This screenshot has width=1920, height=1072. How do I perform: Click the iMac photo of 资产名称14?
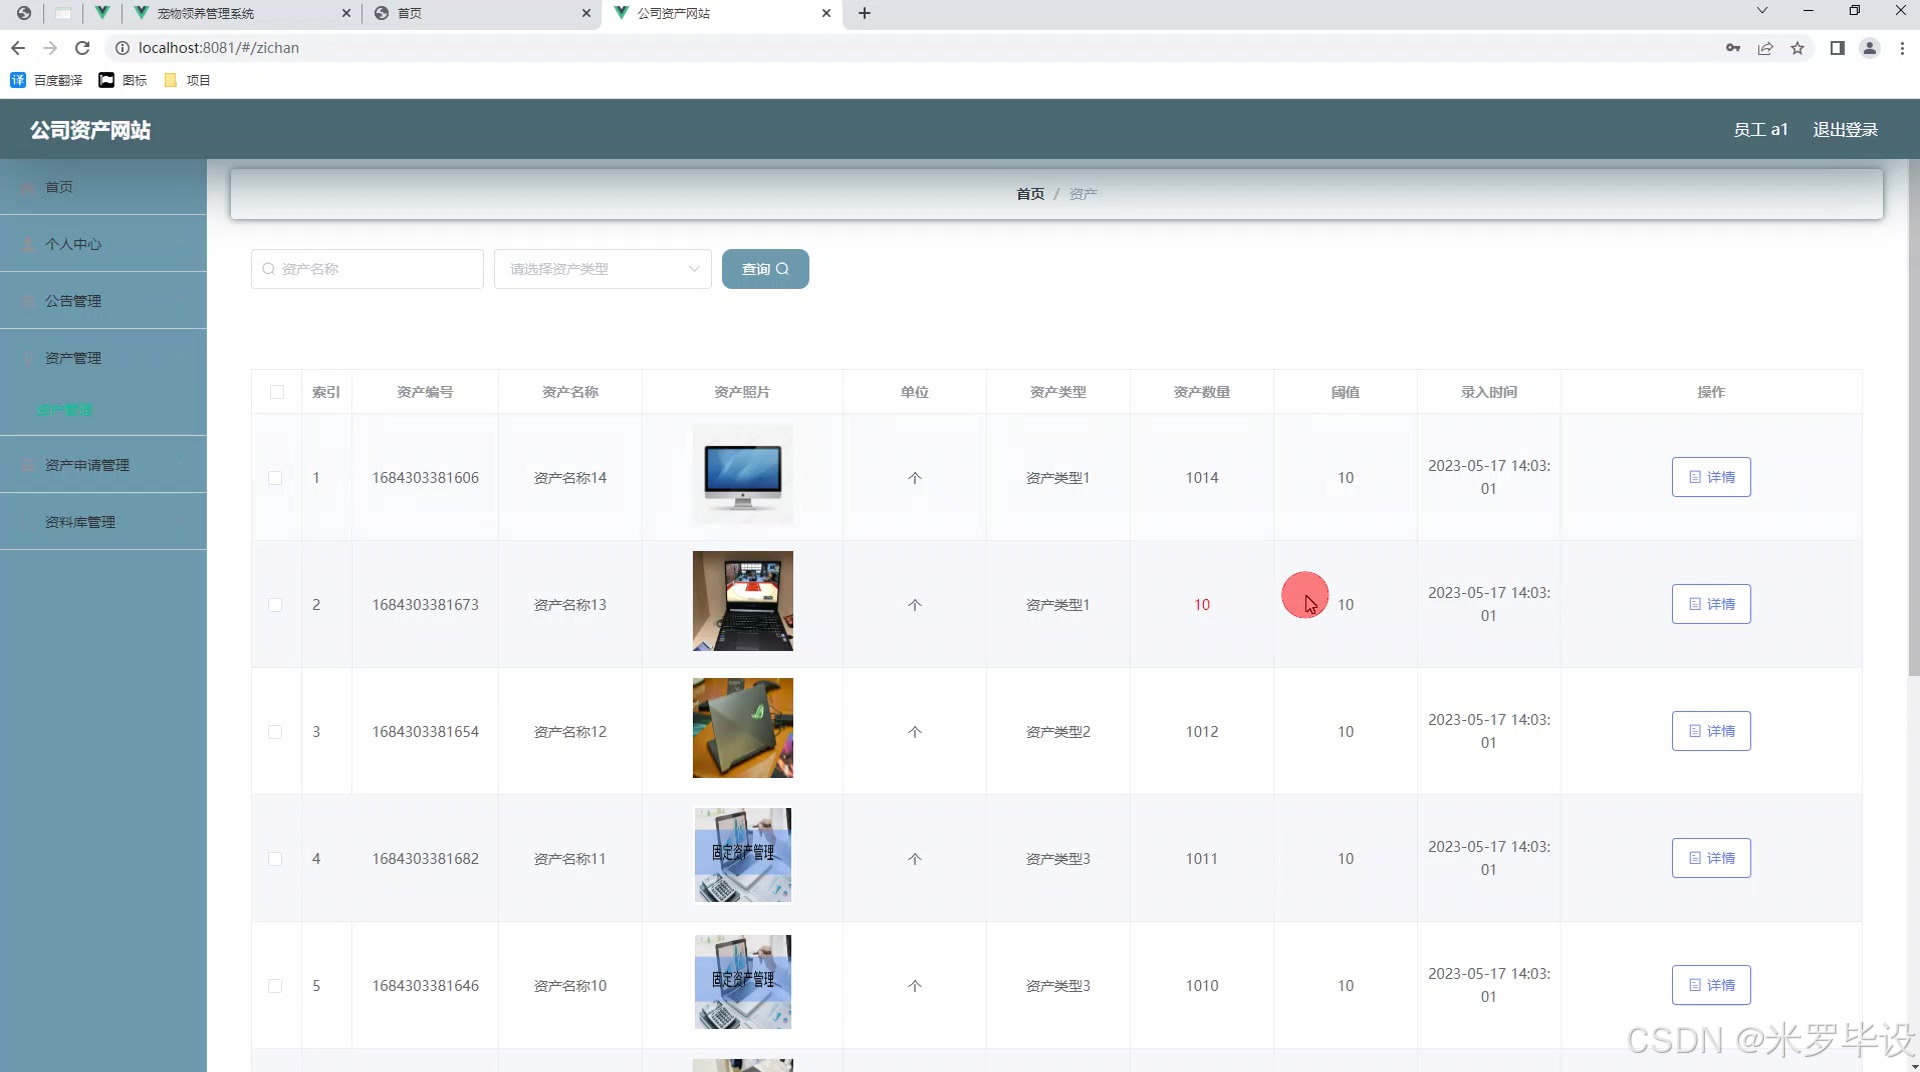pos(743,475)
